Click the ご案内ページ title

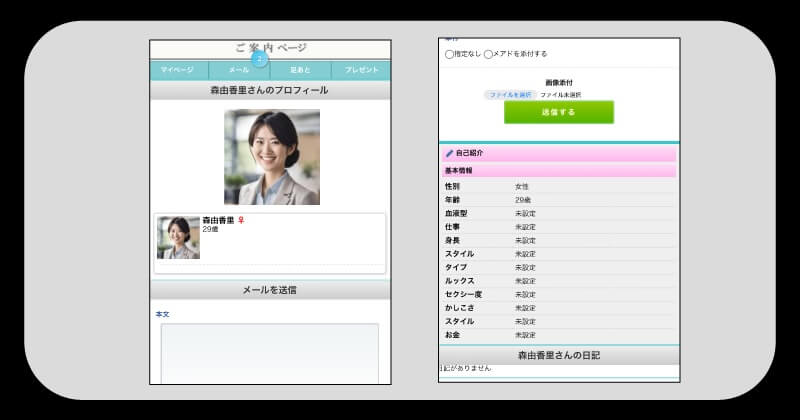click(x=271, y=48)
